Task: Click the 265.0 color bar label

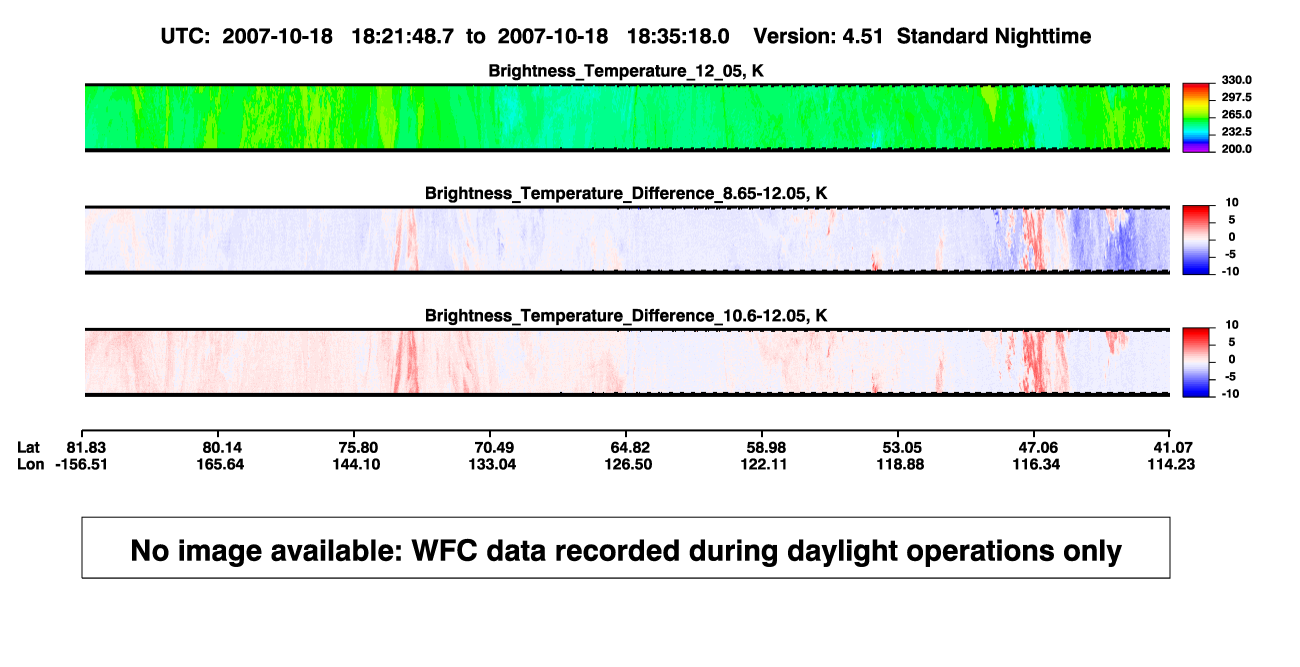Action: click(1235, 115)
